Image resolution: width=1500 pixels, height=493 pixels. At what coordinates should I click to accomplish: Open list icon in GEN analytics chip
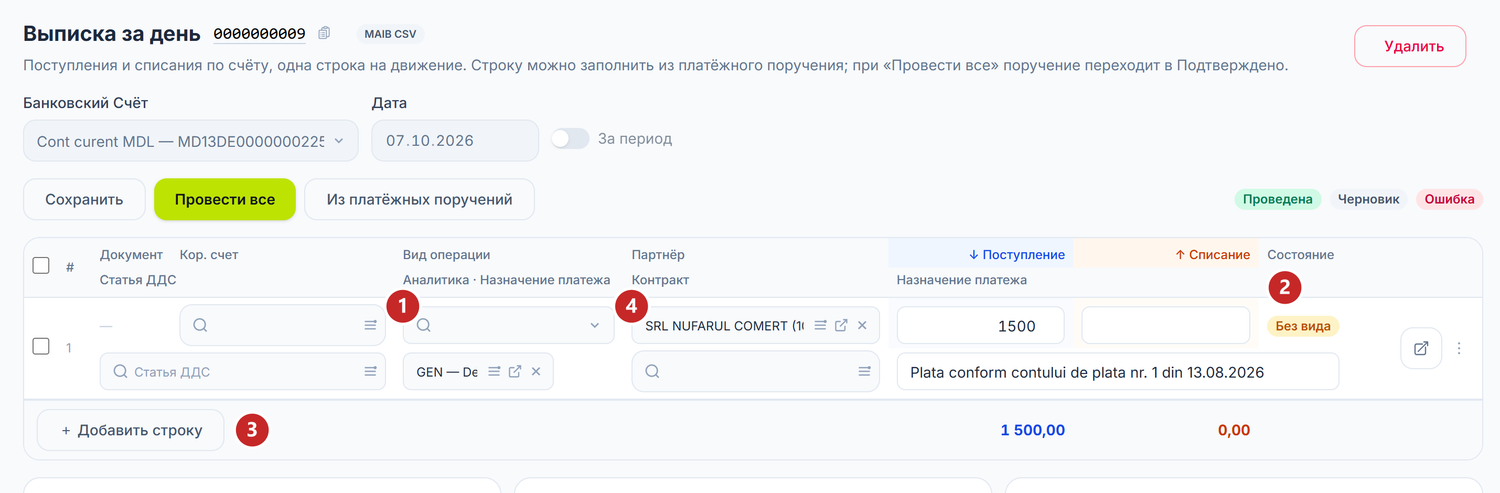tap(494, 371)
